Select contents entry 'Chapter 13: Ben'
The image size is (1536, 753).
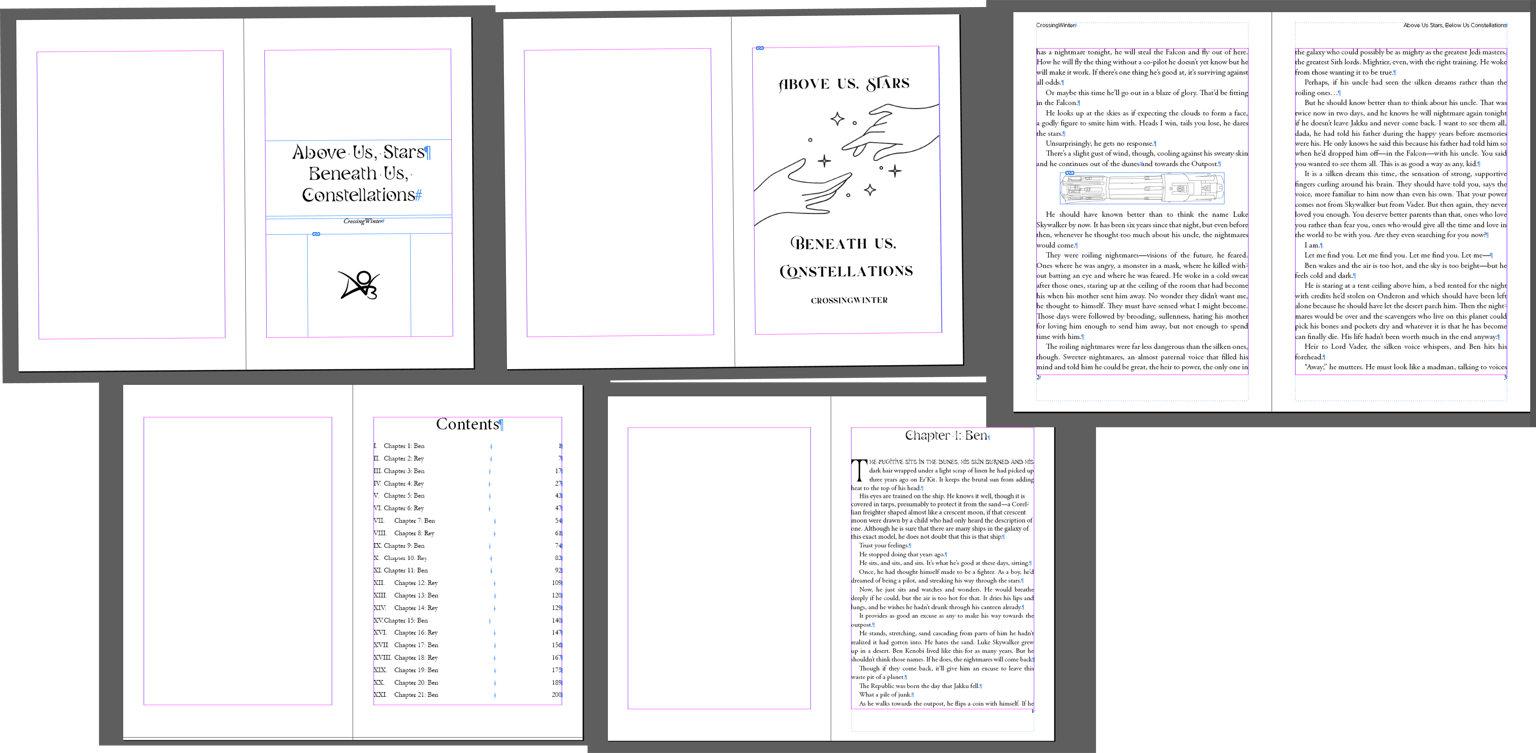(x=416, y=596)
